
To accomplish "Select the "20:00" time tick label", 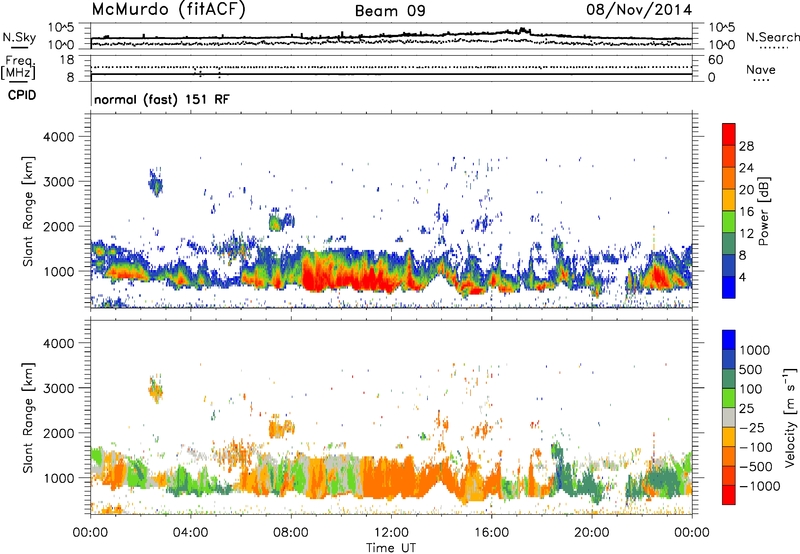I will [592, 533].
